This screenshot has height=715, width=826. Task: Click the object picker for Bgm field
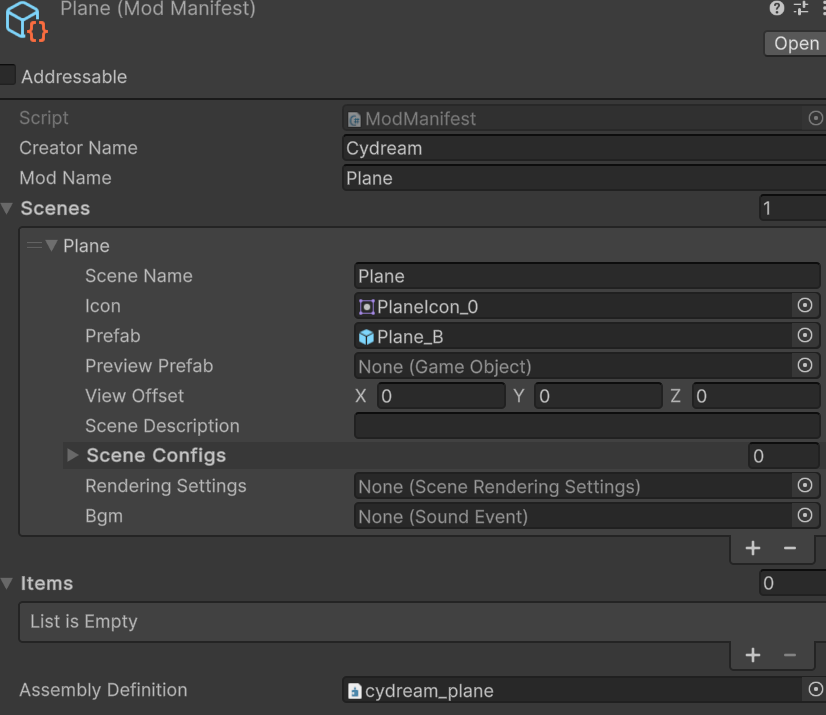coord(804,516)
